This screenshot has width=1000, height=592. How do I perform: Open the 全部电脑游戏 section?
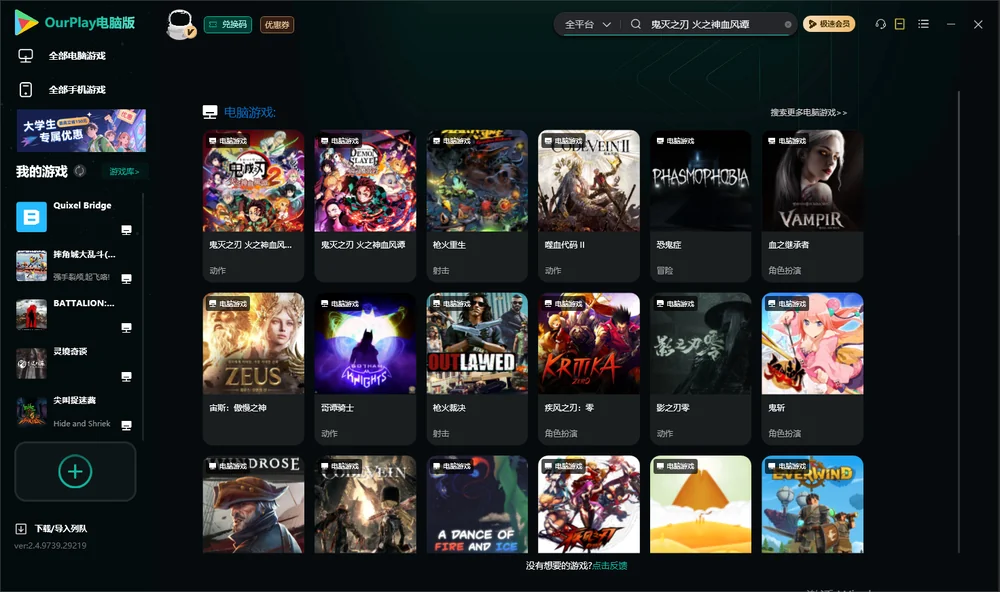77,56
